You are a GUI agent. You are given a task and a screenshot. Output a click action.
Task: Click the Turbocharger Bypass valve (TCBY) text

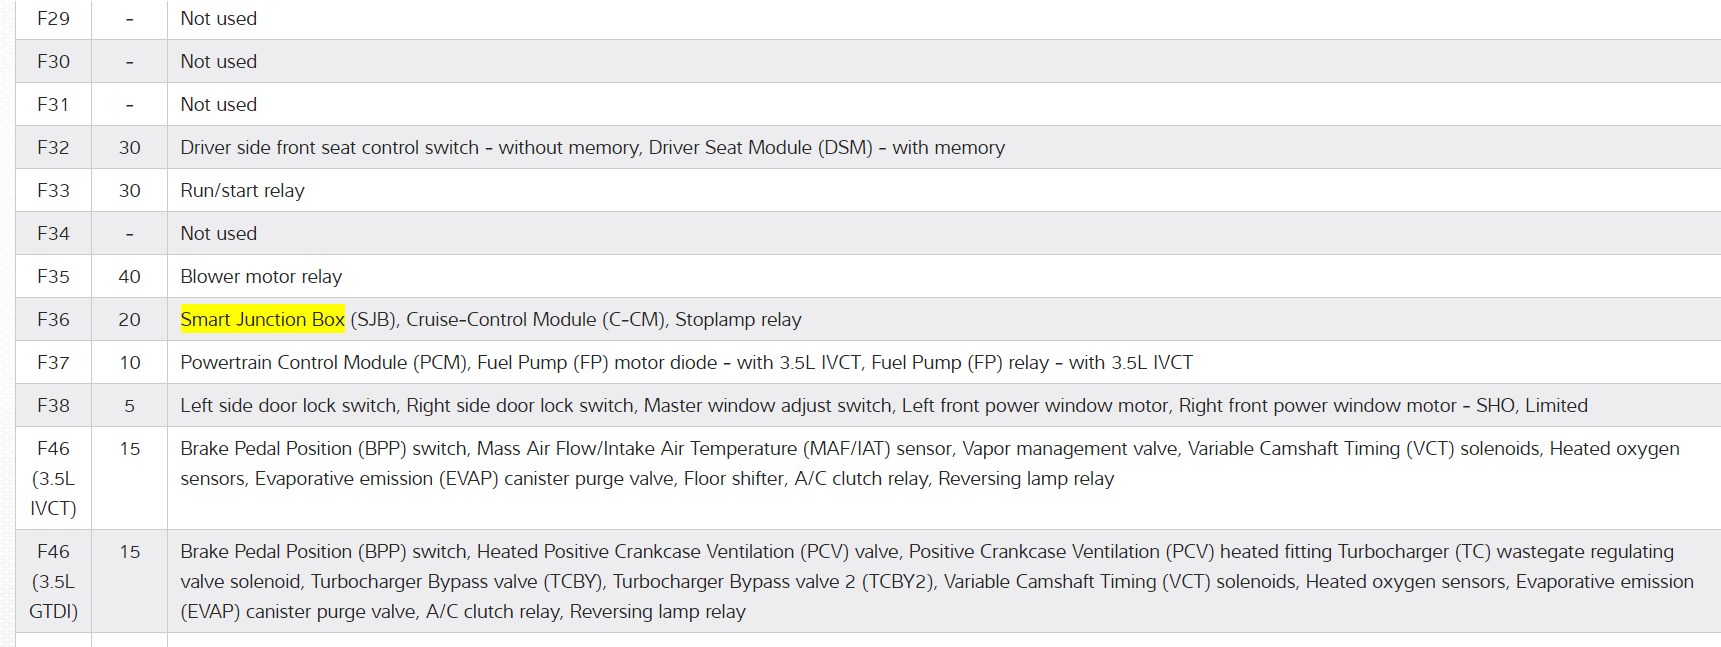(x=456, y=582)
